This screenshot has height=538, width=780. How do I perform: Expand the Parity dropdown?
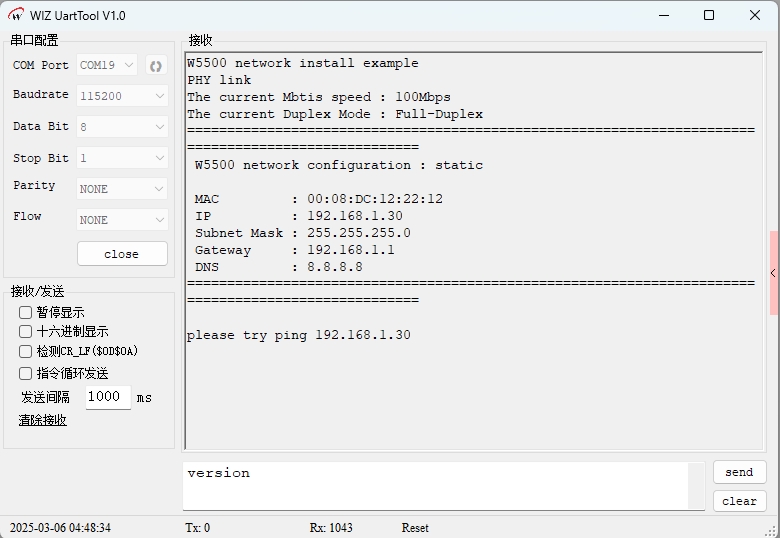coord(122,189)
